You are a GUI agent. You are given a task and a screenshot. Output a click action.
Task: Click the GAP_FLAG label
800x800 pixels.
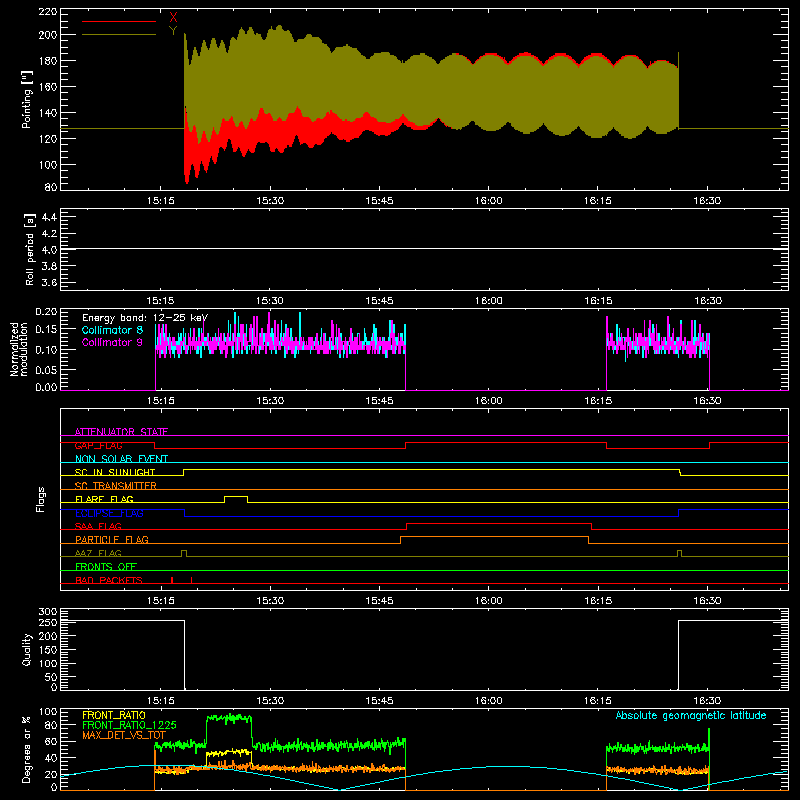[x=98, y=445]
